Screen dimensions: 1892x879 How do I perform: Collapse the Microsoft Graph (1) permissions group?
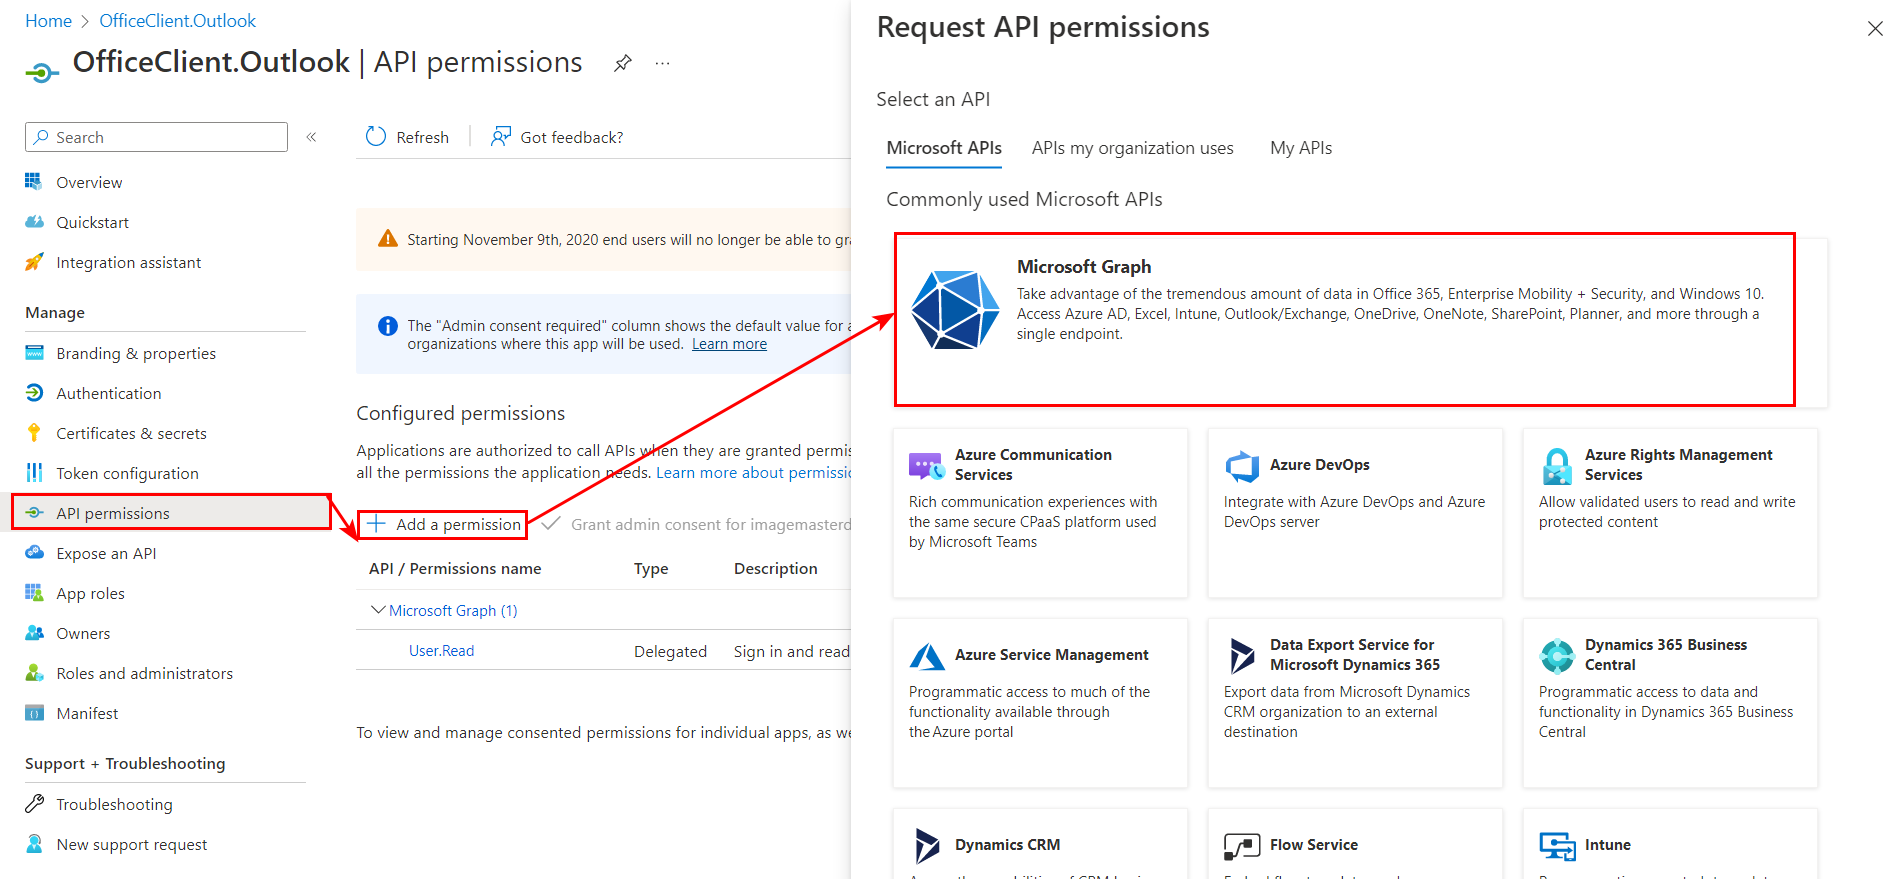(378, 610)
